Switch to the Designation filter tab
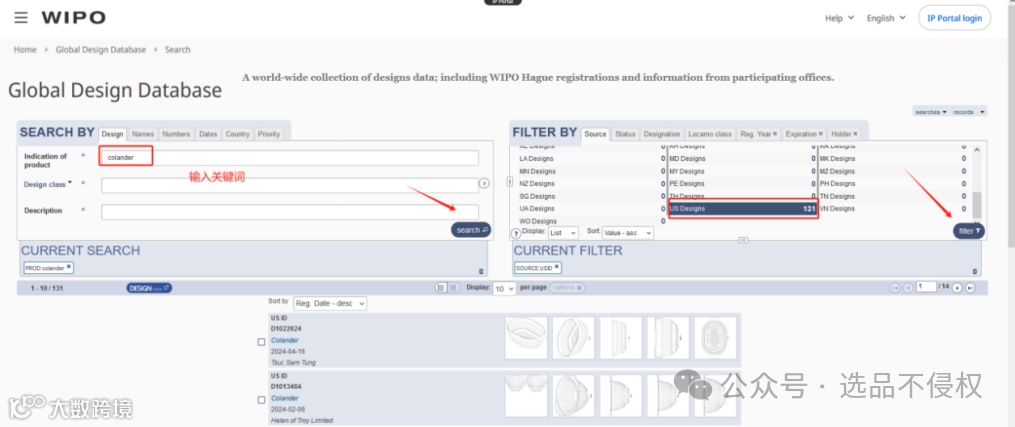Screen dimensions: 1015x427 tap(662, 134)
